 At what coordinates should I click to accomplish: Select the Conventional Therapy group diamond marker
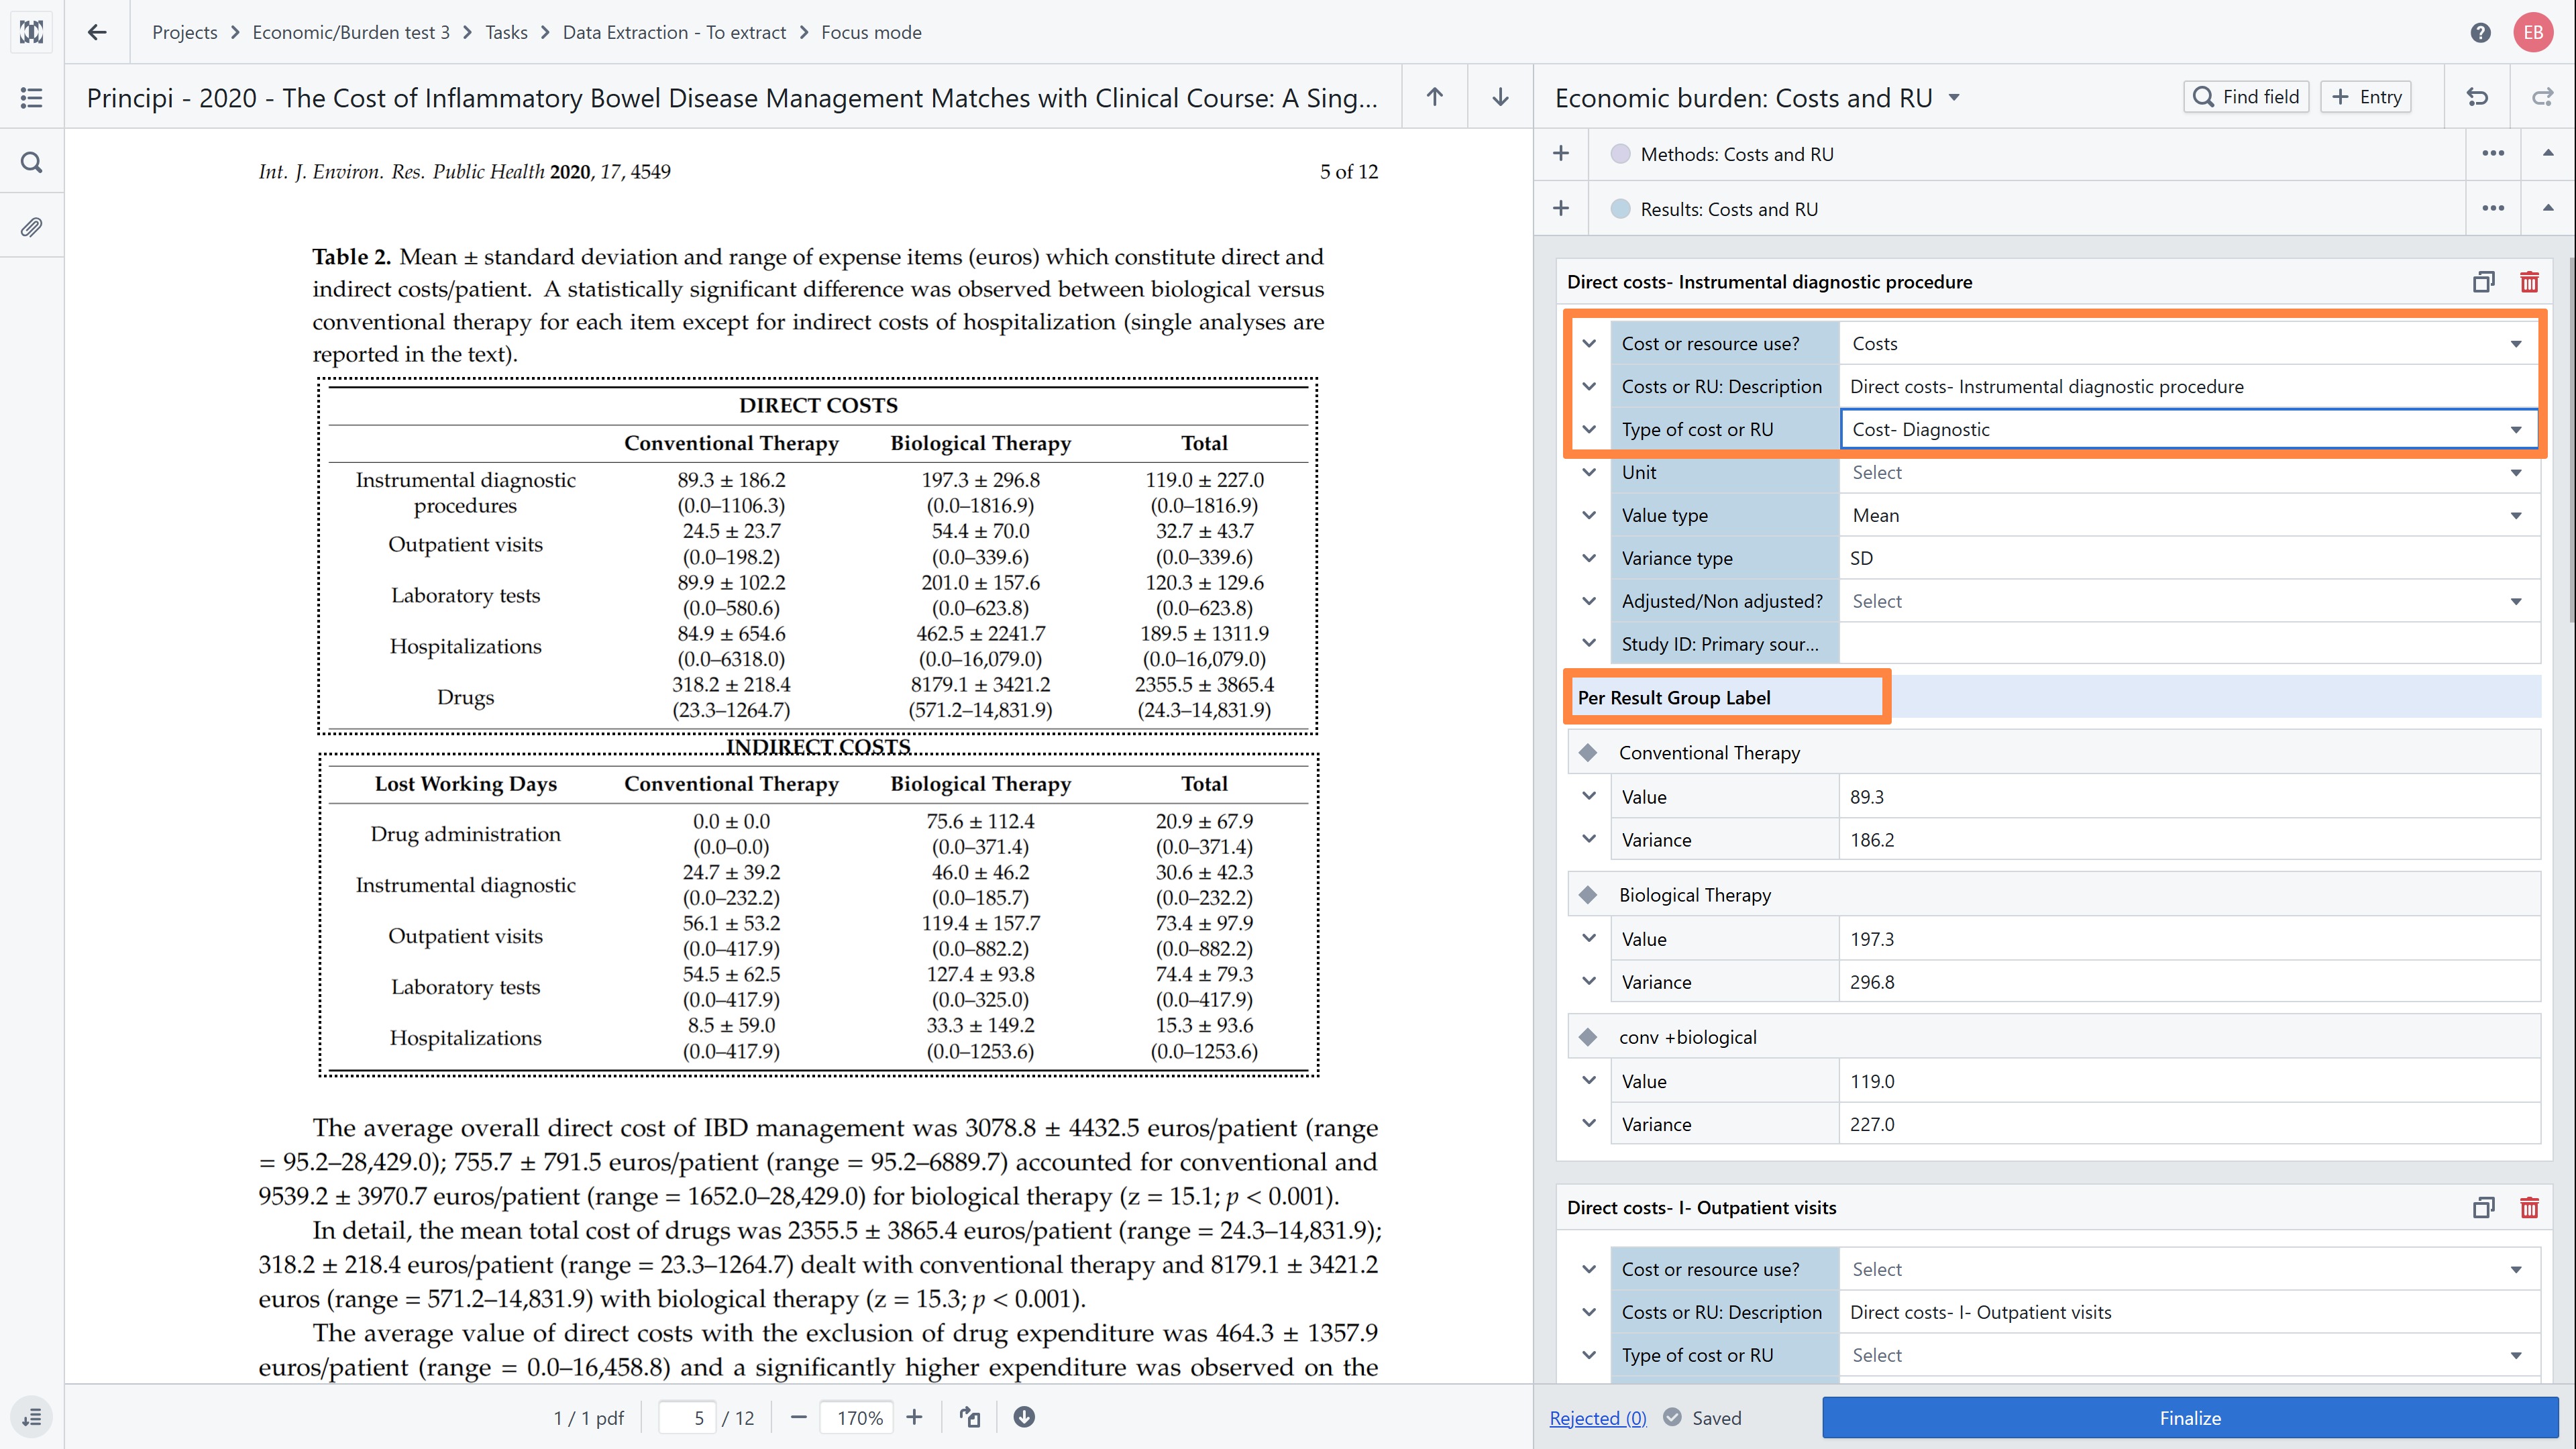tap(1588, 753)
